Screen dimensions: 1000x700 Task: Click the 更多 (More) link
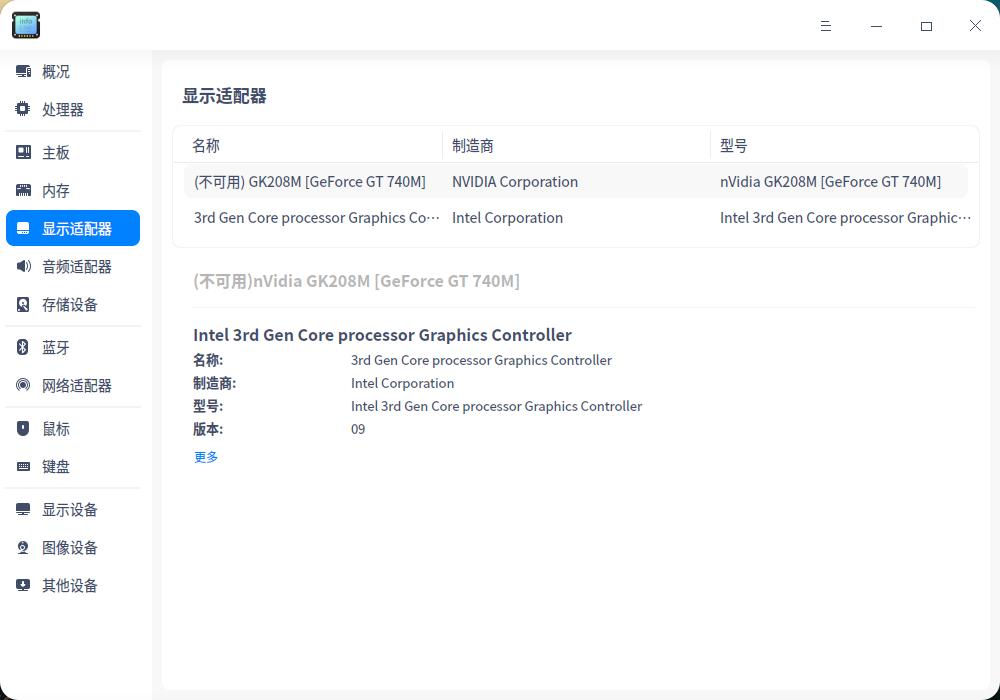(x=205, y=457)
